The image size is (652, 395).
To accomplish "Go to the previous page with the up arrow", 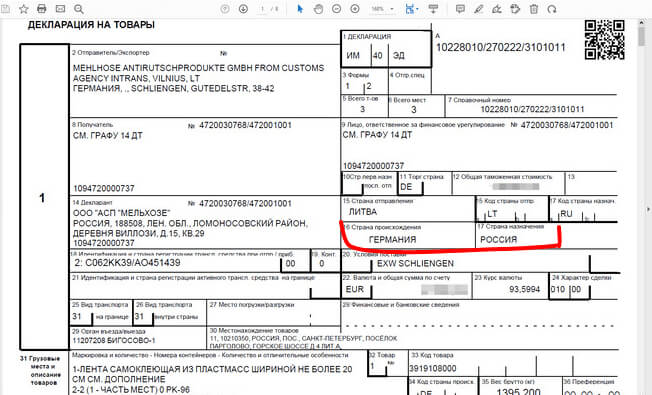I will point(225,9).
